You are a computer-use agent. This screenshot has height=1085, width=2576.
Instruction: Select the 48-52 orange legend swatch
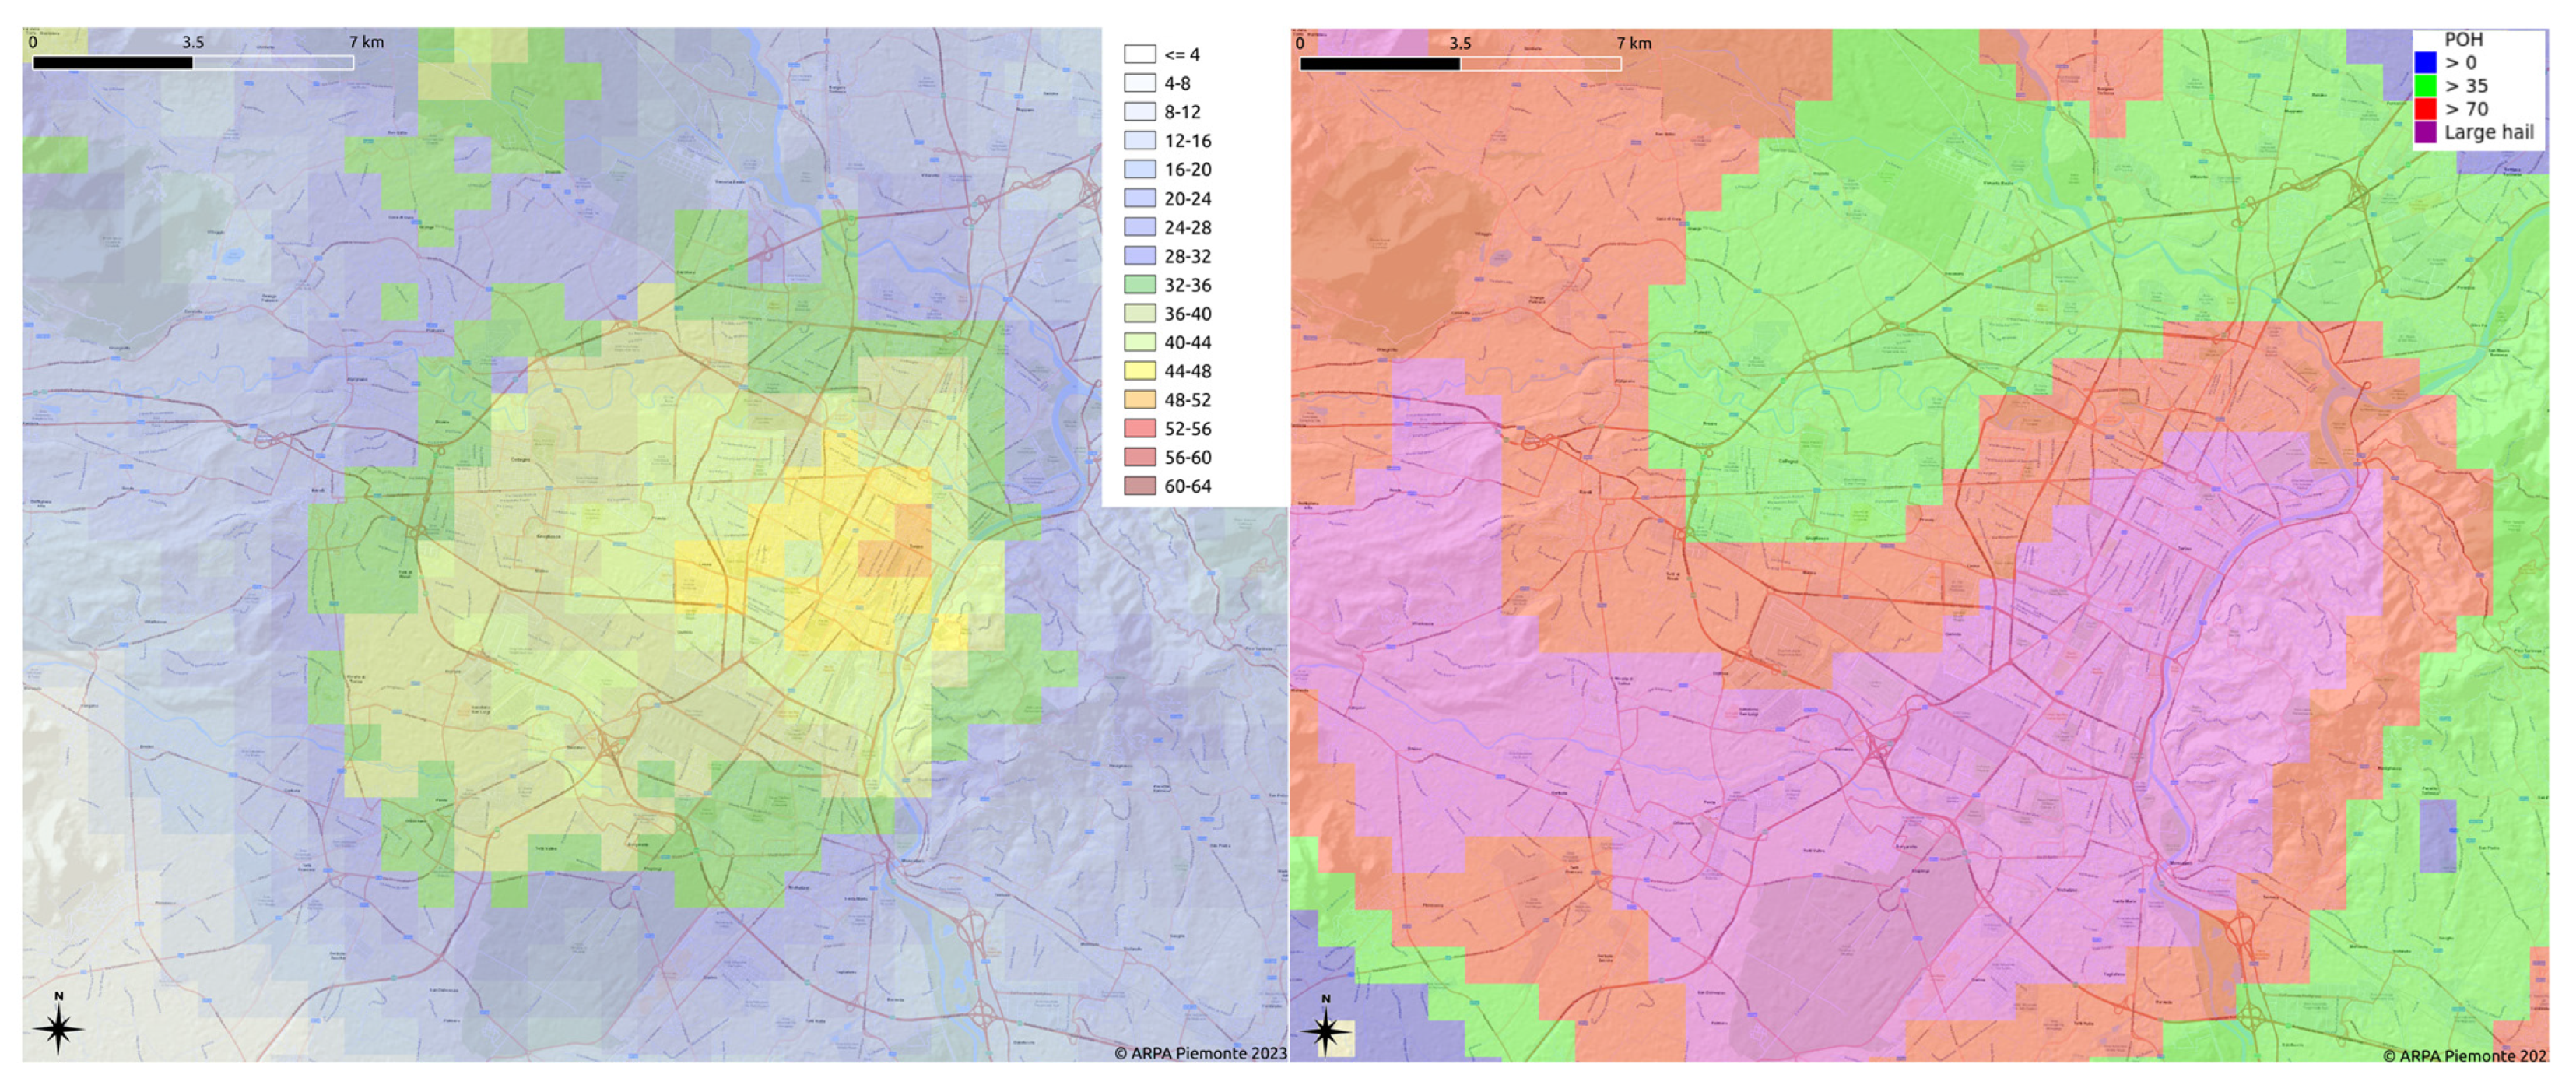pos(1139,400)
